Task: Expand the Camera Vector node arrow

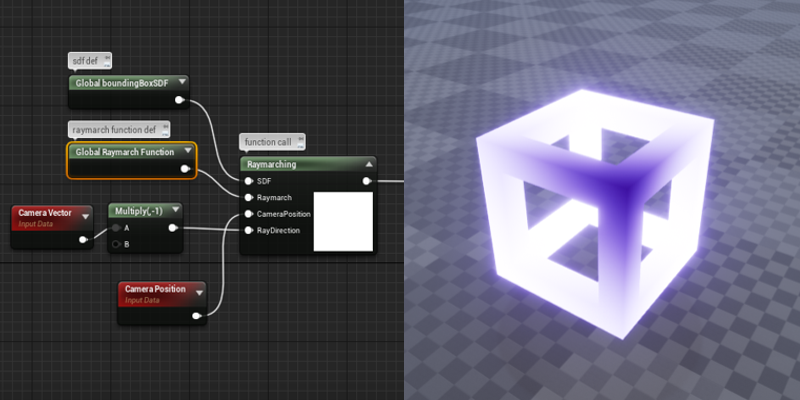Action: (x=85, y=216)
